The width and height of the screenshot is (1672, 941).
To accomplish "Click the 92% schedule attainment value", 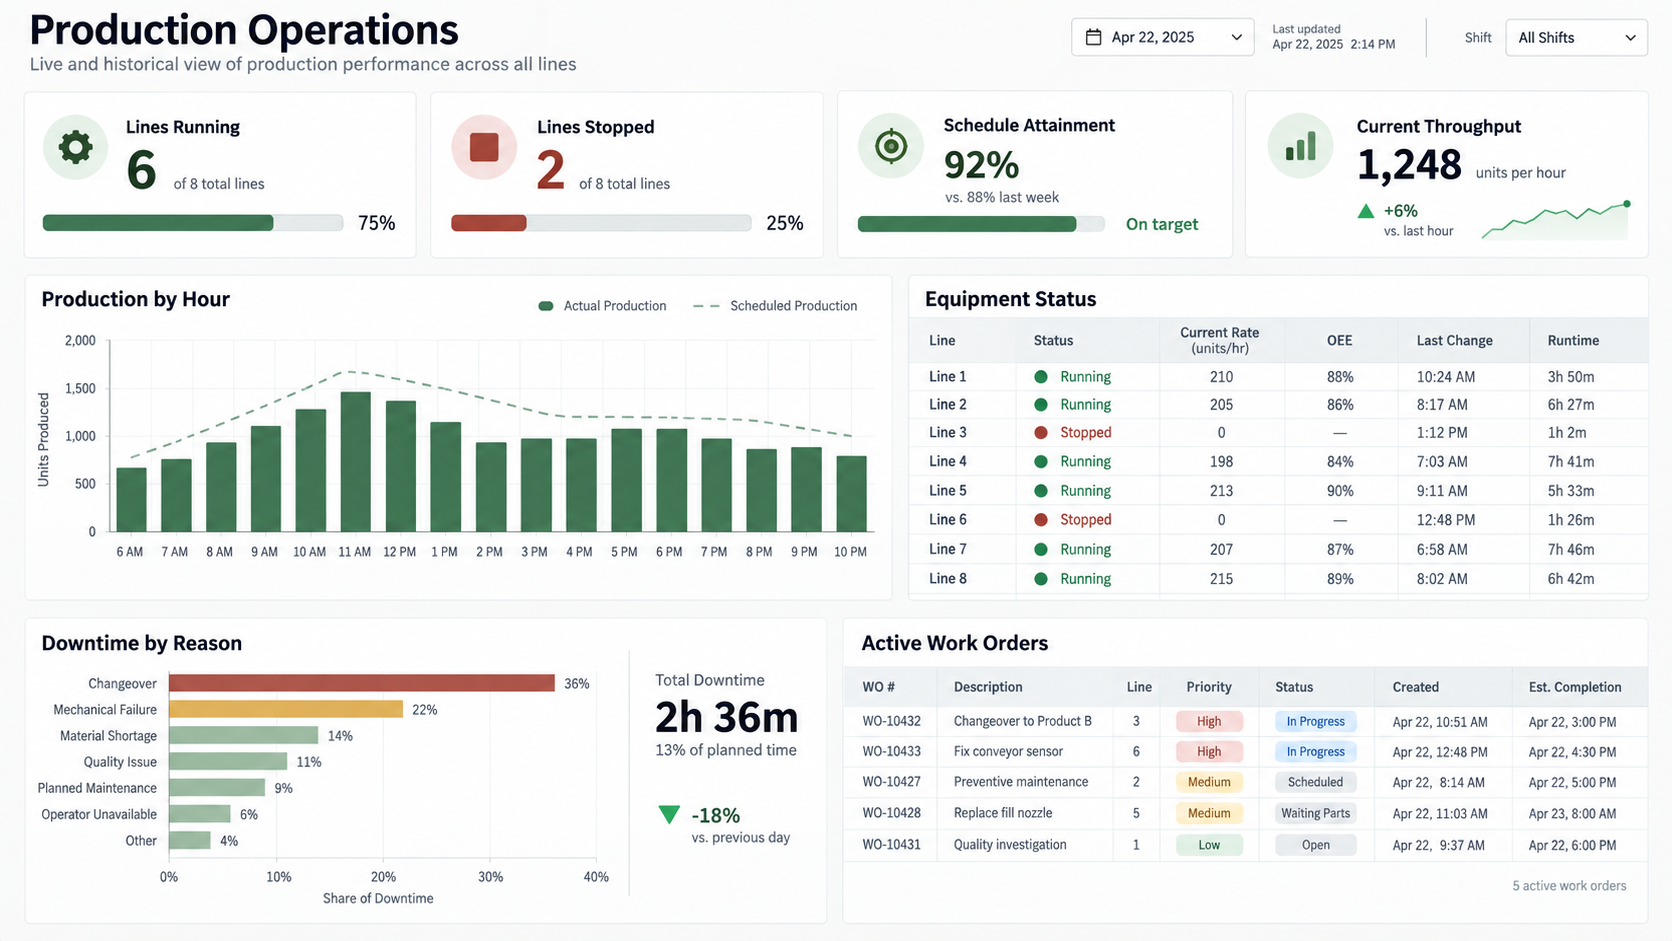I will coord(981,165).
